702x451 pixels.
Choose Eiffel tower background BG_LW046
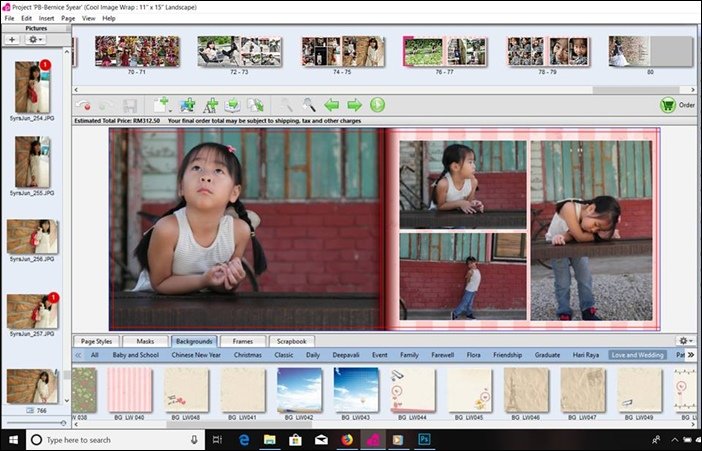(526, 390)
